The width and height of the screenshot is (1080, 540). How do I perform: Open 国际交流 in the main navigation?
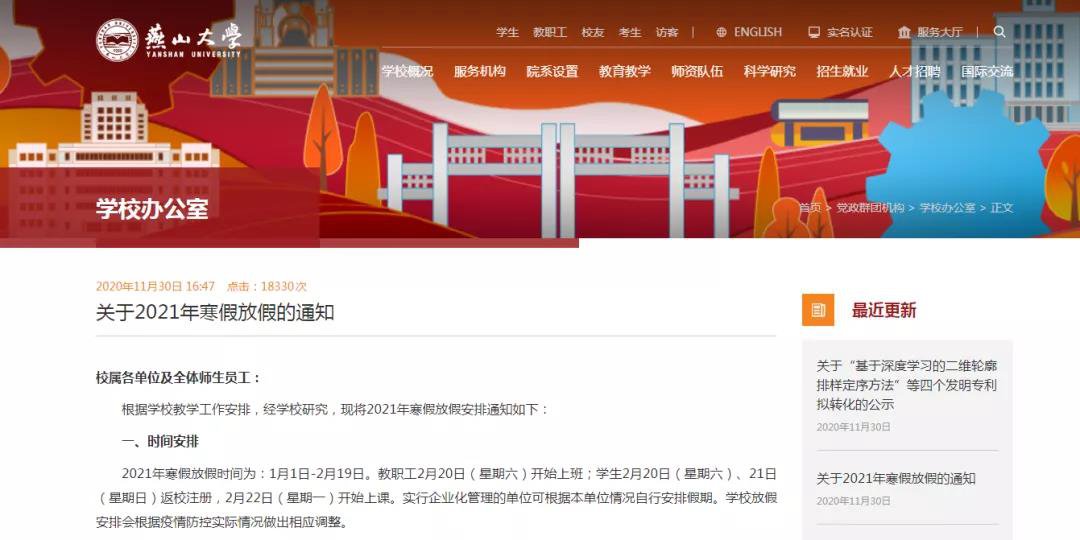pos(987,71)
